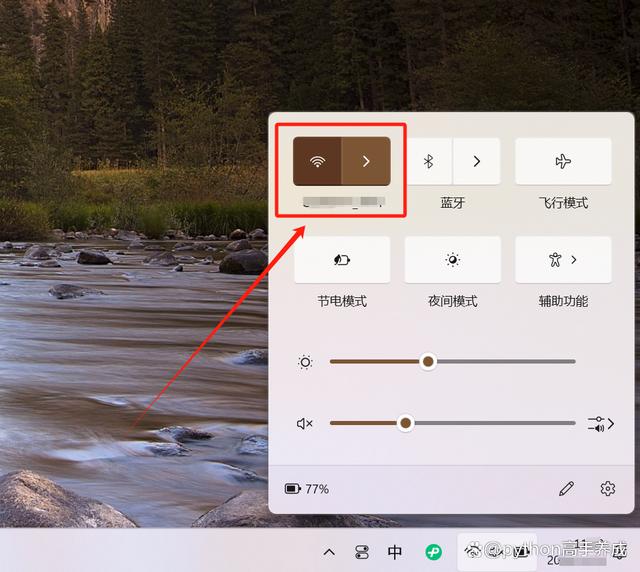
Task: Enable night light (夜间模式)
Action: point(453,260)
